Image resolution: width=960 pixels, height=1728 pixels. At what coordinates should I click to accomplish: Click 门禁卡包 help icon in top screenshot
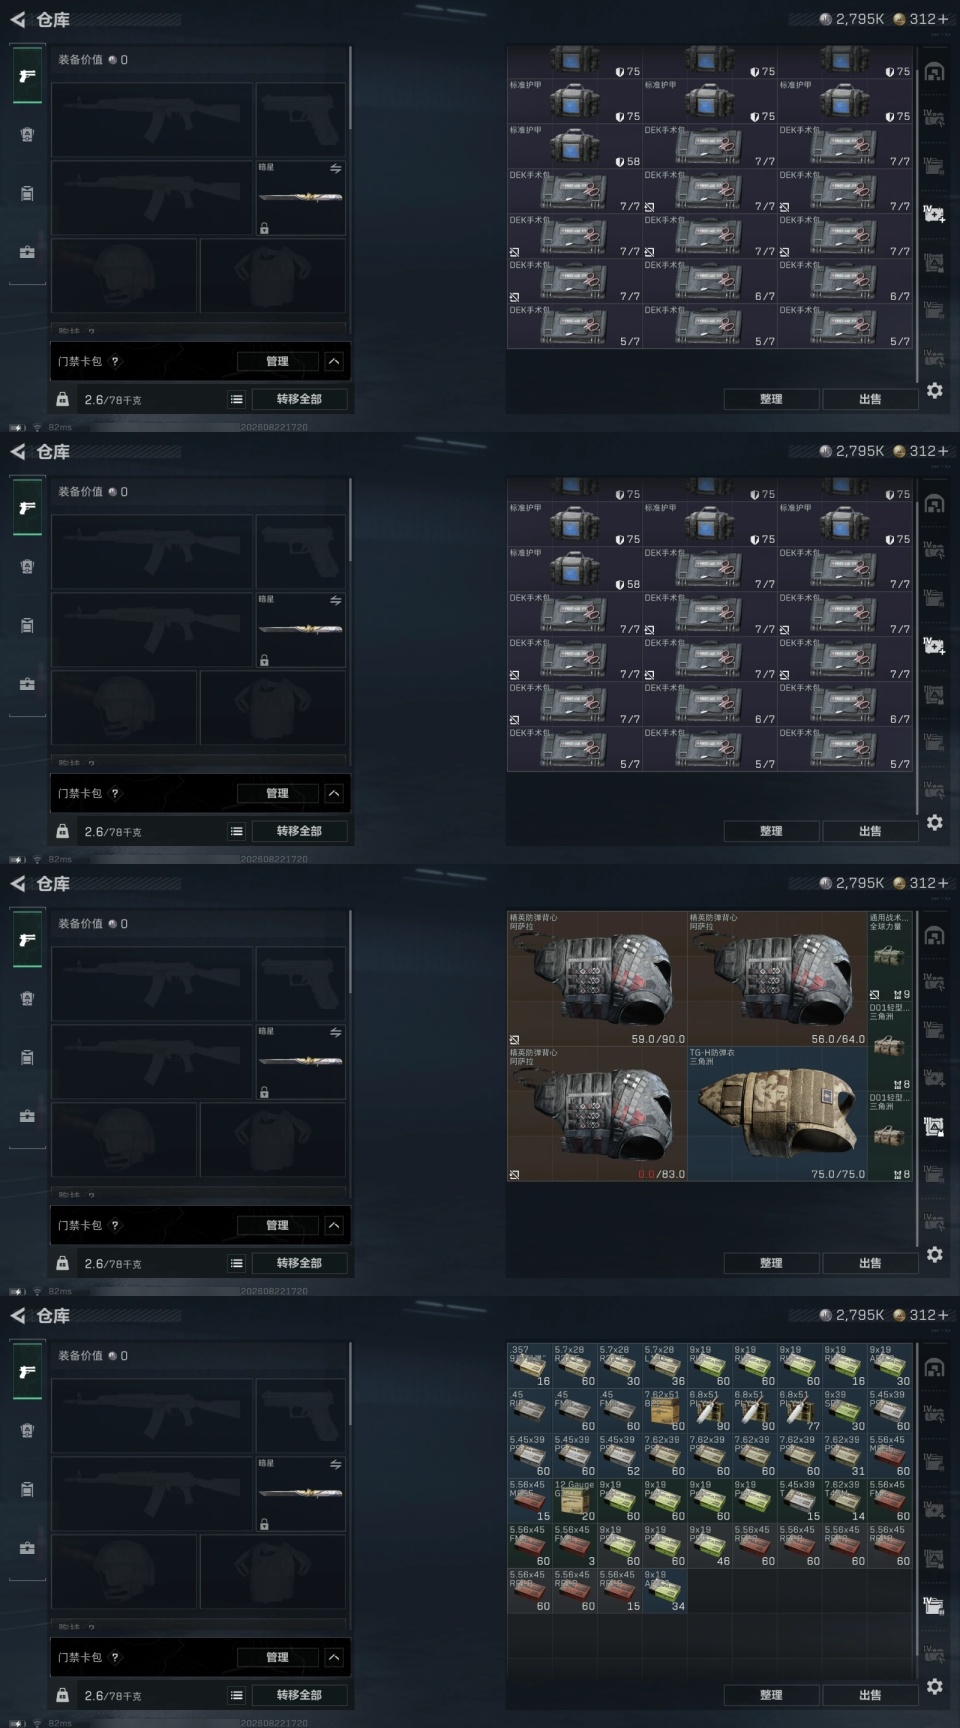pos(115,361)
